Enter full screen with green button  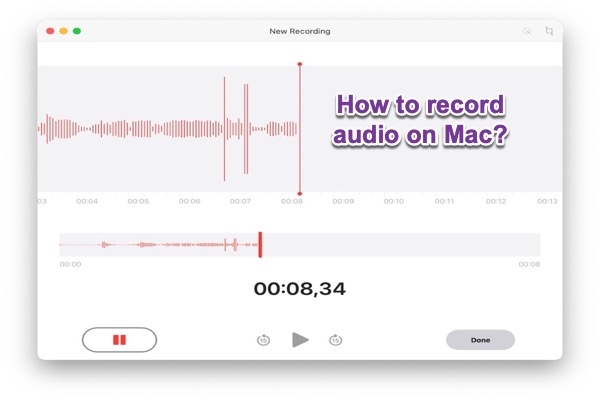coord(77,31)
